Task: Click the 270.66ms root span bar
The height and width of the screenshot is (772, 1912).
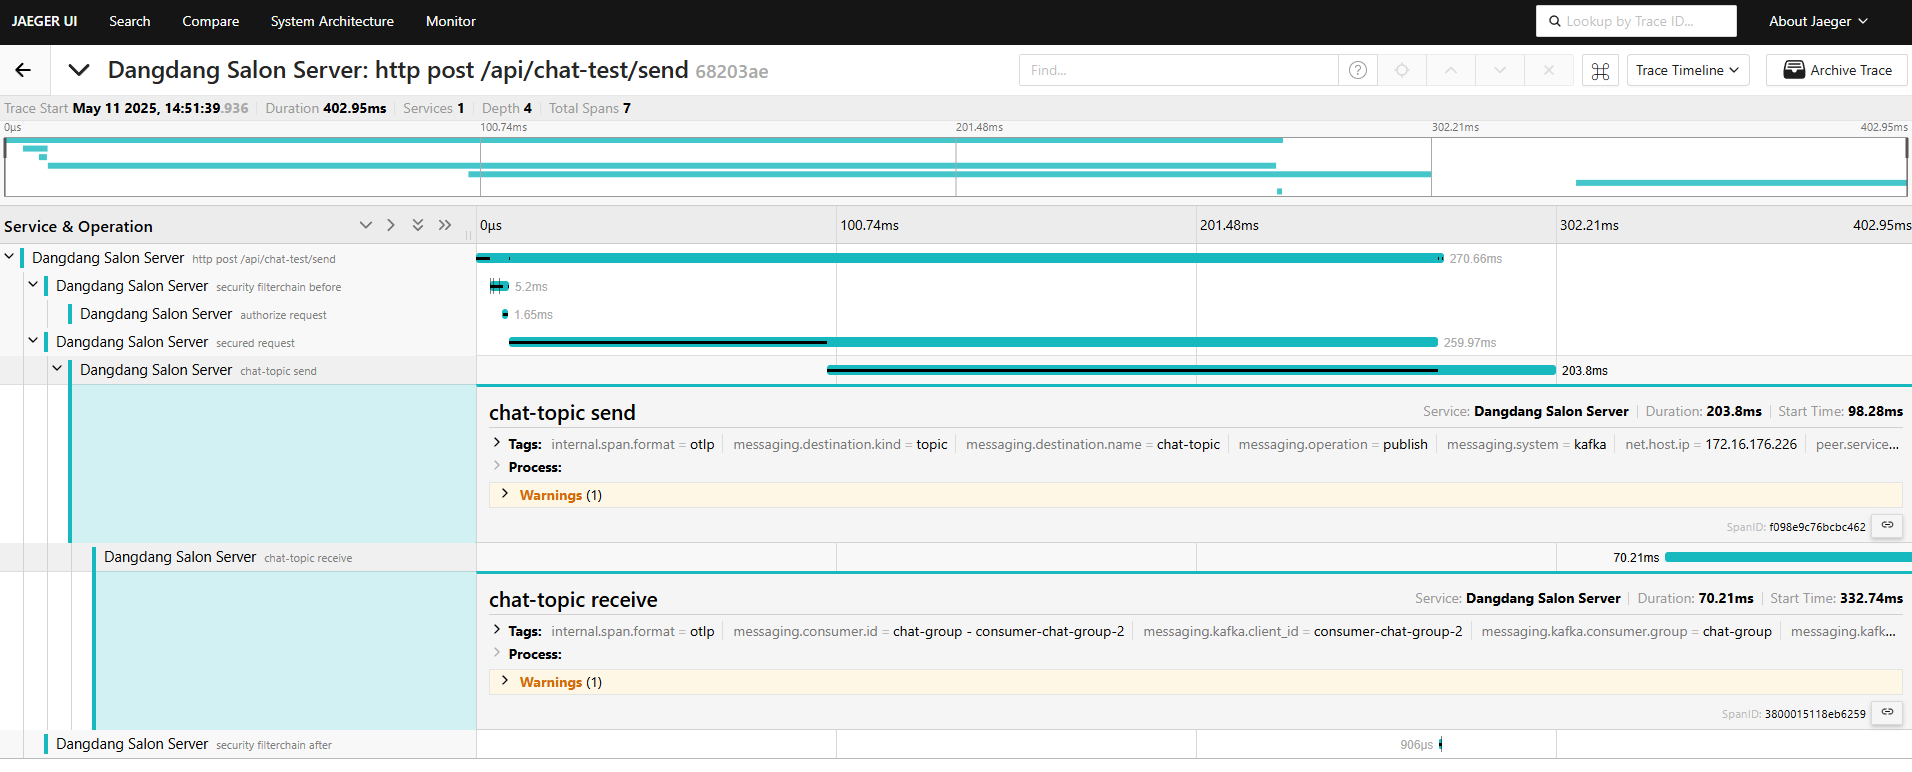Action: [960, 258]
